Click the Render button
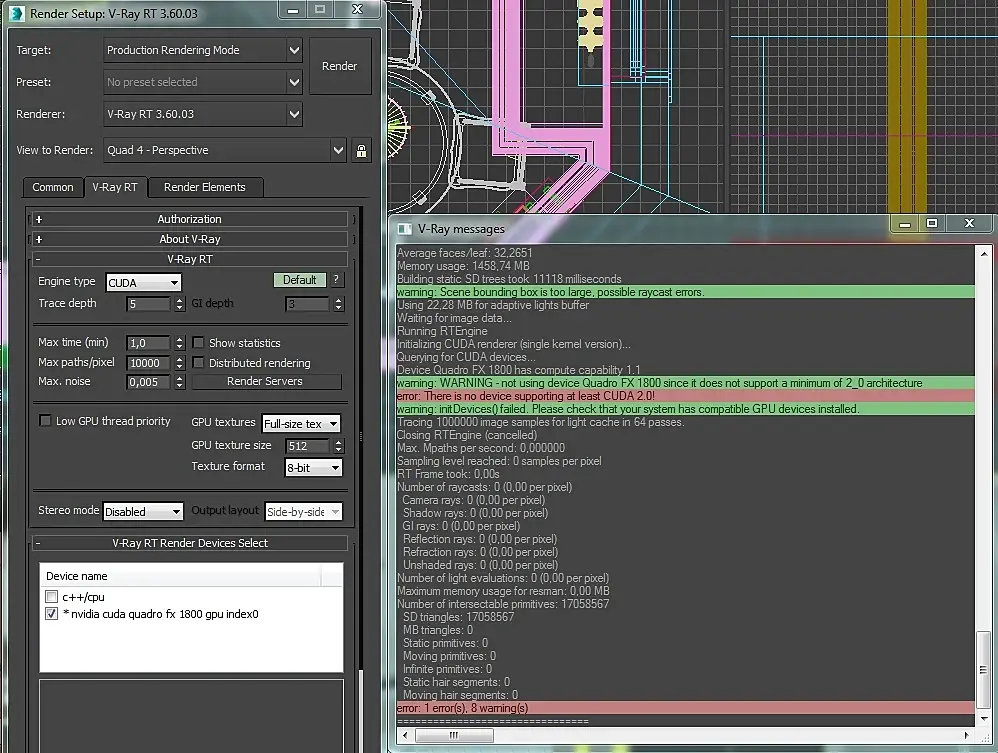Image resolution: width=998 pixels, height=753 pixels. (340, 66)
